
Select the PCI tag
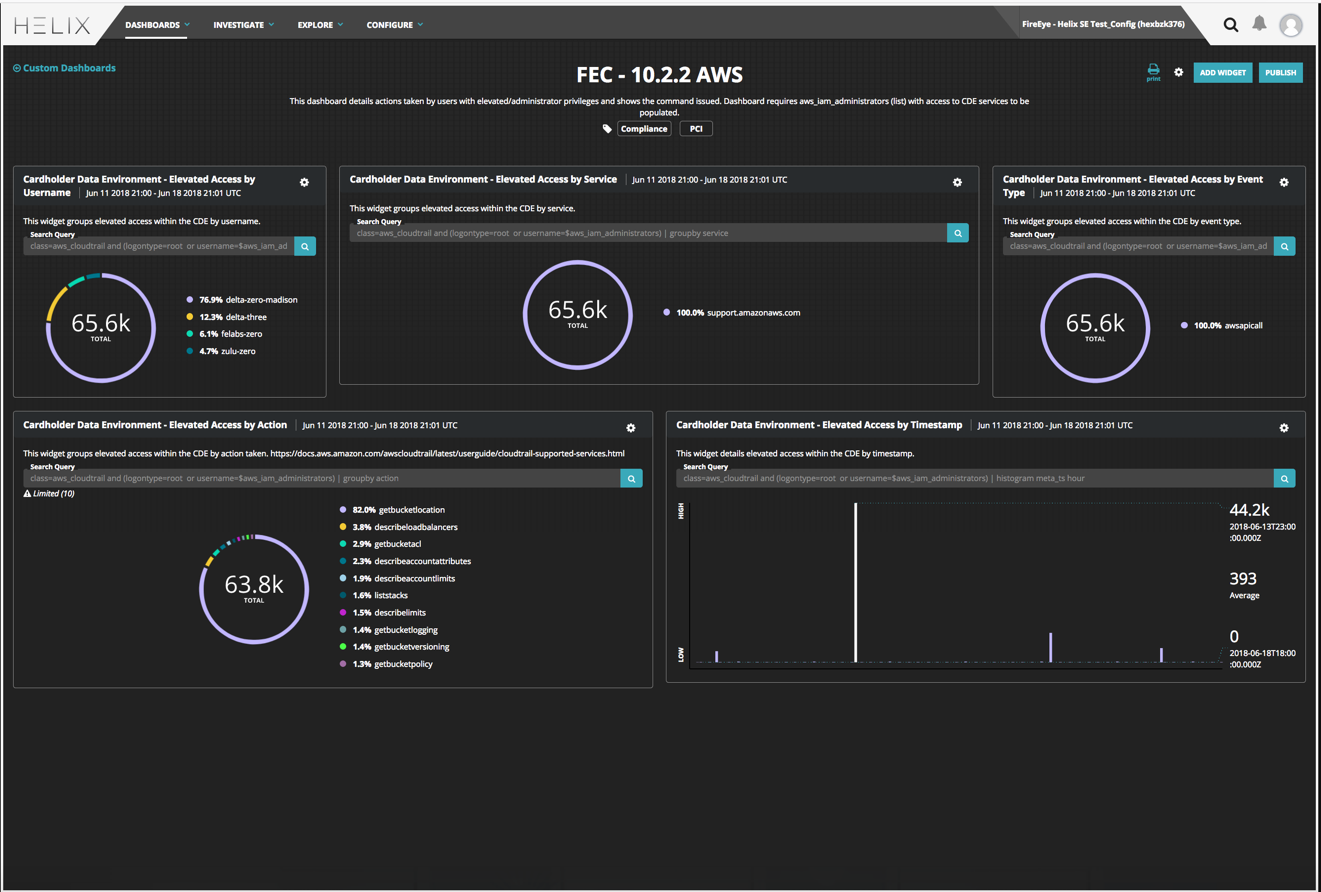click(x=696, y=129)
